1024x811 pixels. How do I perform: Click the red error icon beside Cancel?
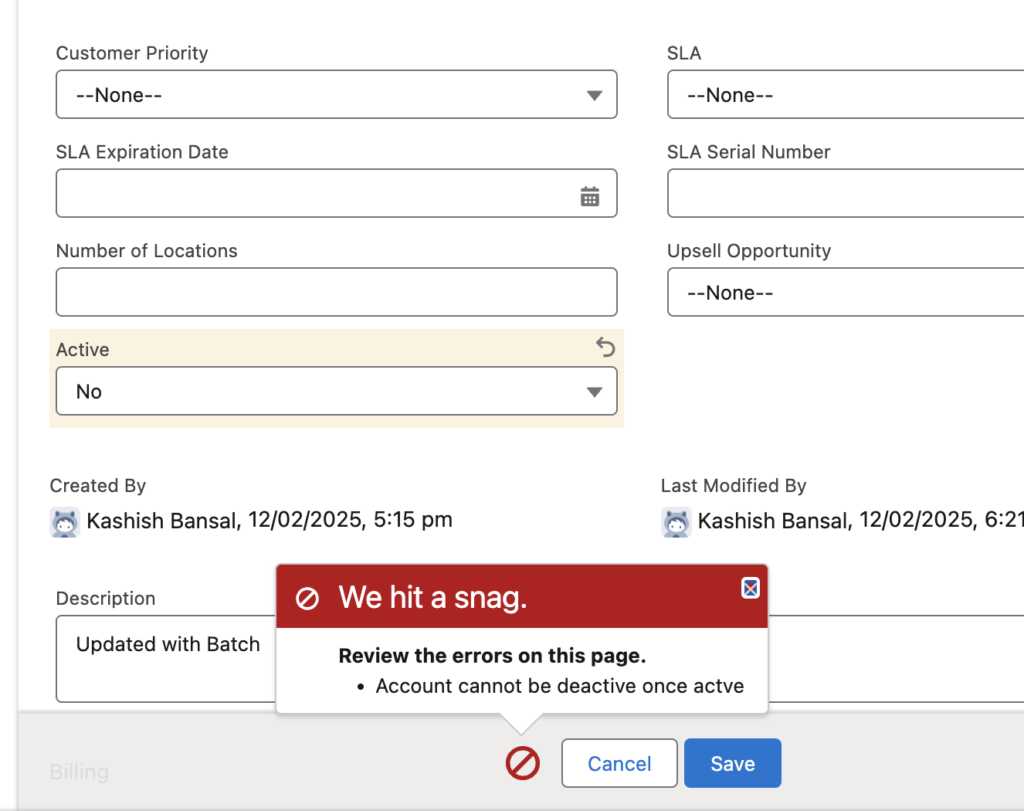522,764
